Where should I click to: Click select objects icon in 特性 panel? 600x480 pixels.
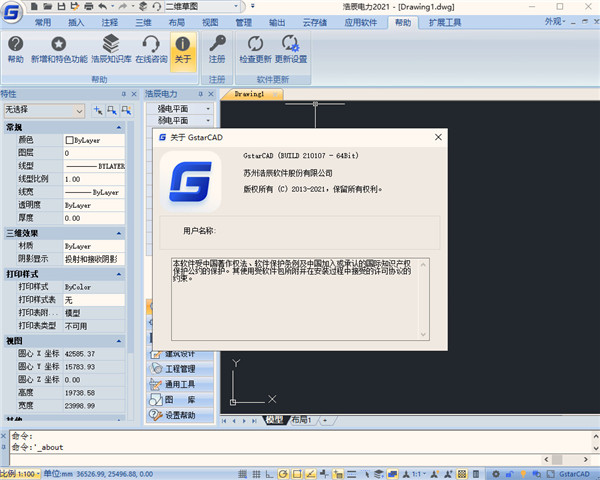coord(112,111)
